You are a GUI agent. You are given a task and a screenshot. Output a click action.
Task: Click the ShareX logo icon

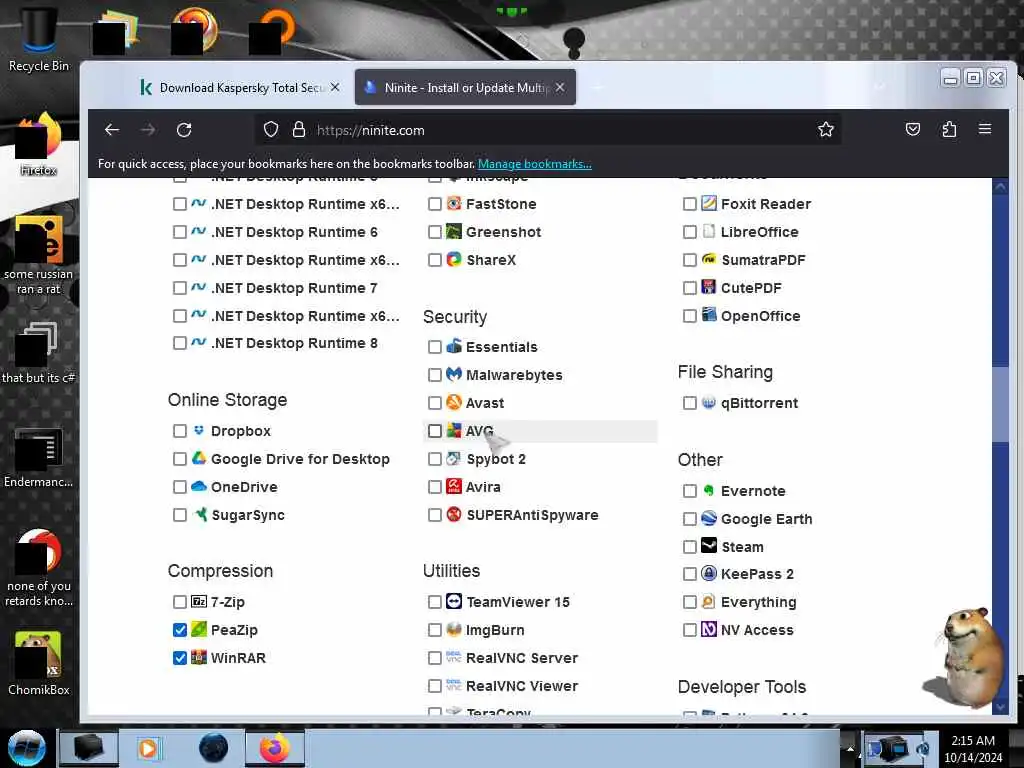[454, 259]
